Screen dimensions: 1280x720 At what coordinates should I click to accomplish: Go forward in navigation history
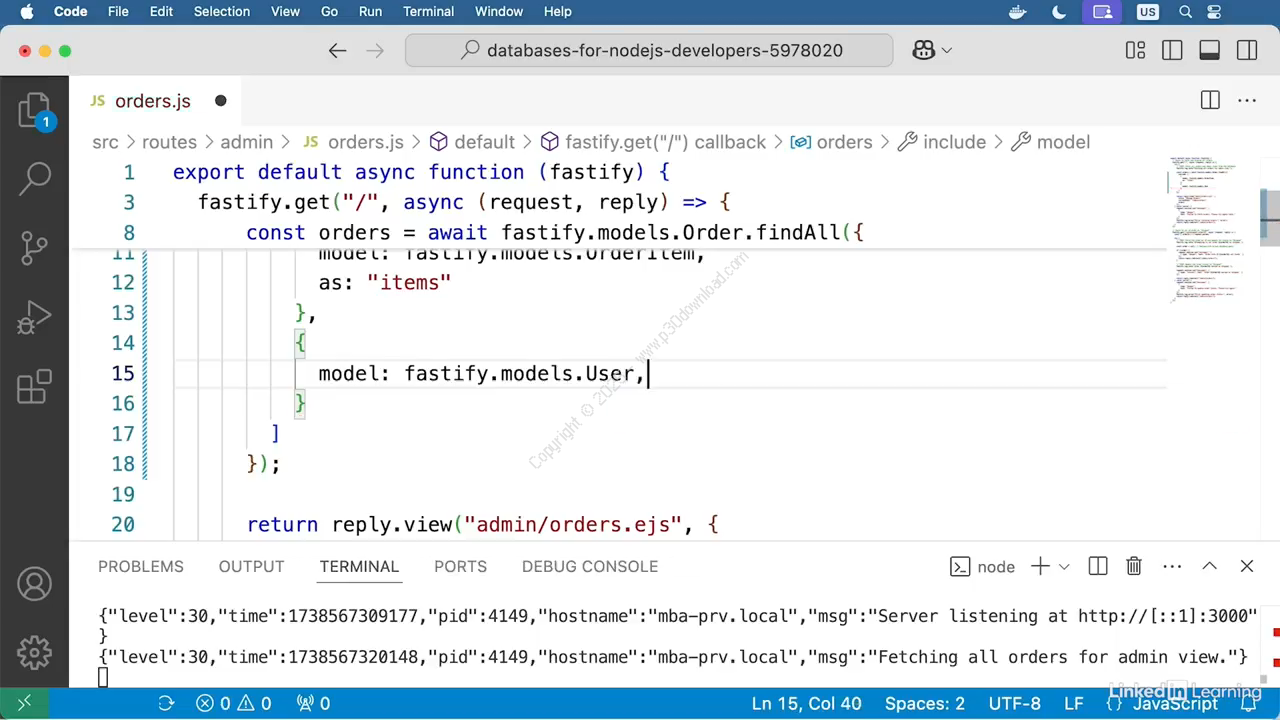(x=375, y=51)
